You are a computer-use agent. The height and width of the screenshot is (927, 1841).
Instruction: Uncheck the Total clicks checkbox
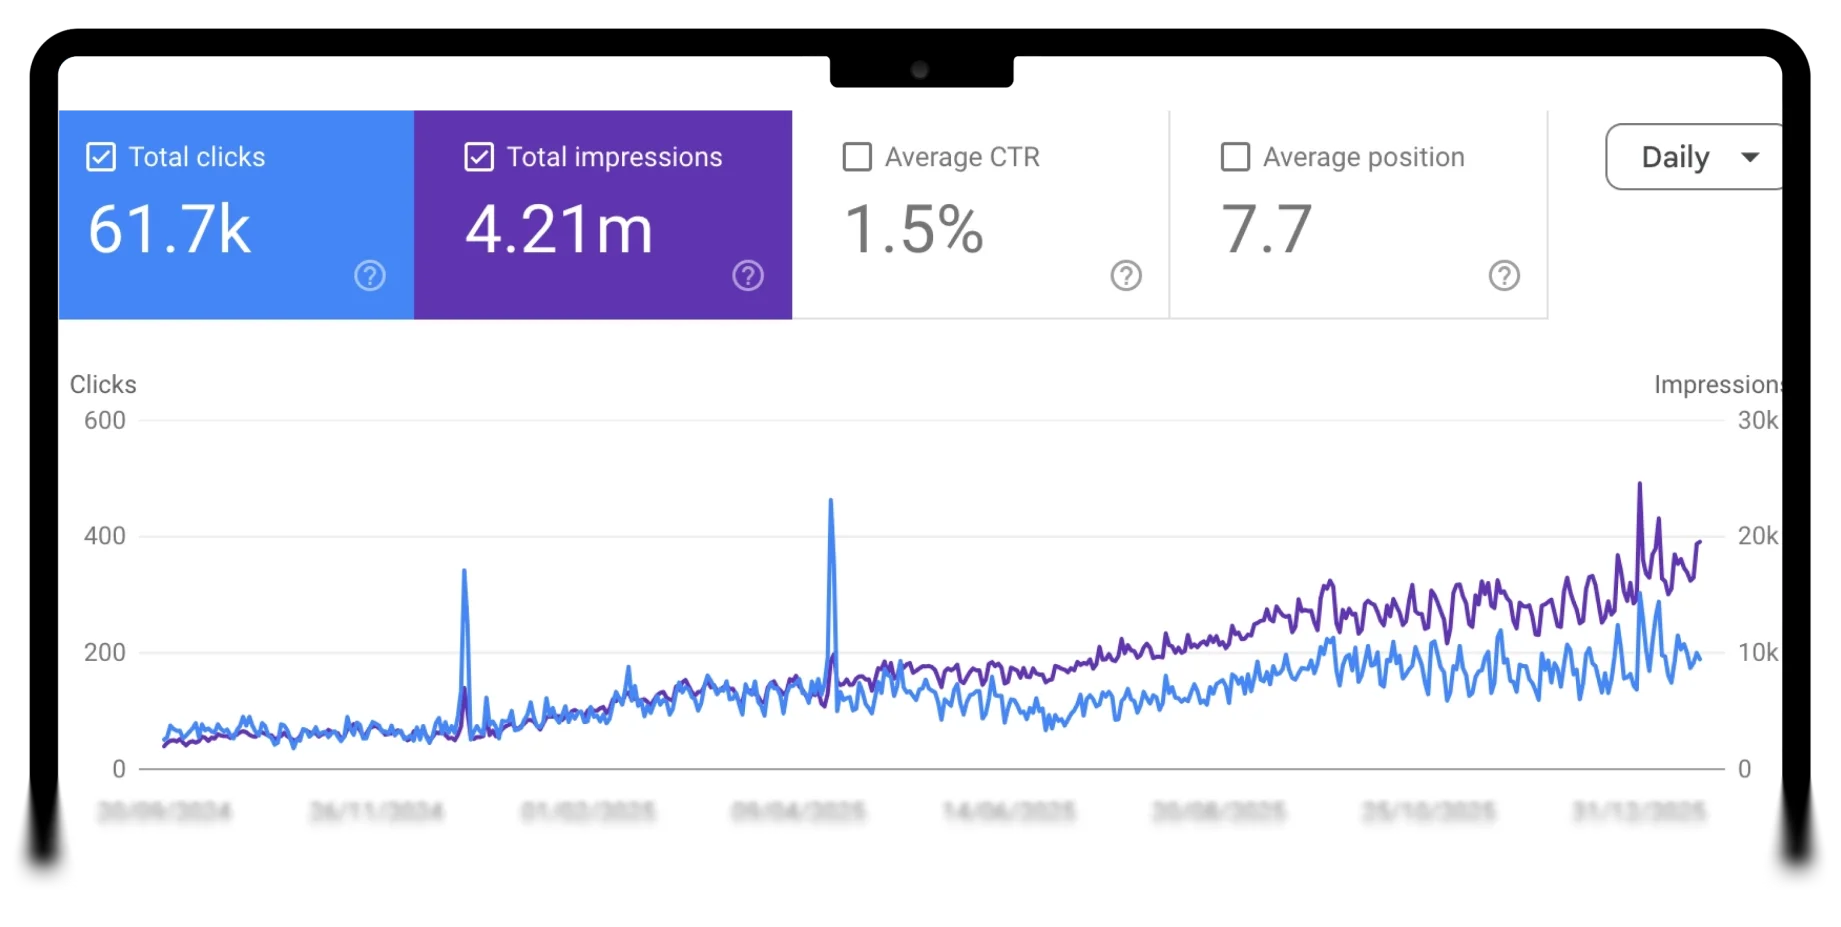click(x=101, y=157)
